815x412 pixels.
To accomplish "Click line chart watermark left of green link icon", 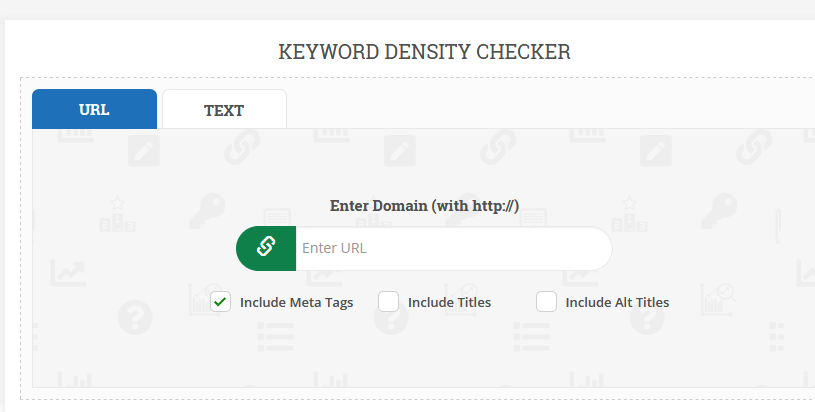I will [68, 271].
